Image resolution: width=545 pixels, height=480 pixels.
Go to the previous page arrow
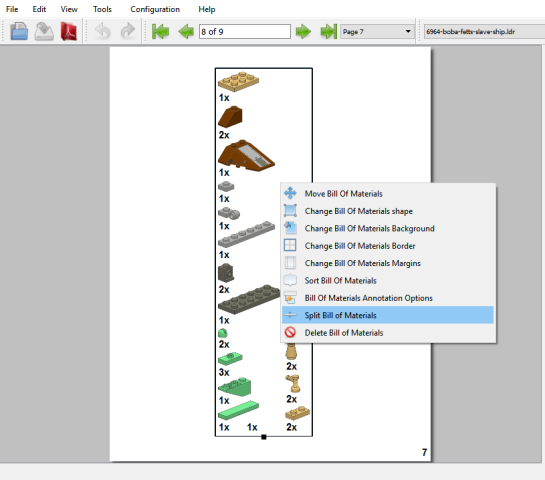coord(186,32)
